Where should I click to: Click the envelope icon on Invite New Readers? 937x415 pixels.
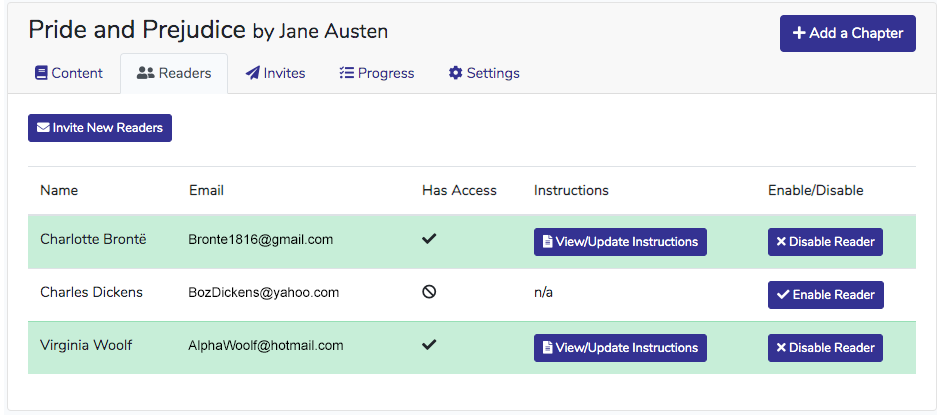point(43,128)
